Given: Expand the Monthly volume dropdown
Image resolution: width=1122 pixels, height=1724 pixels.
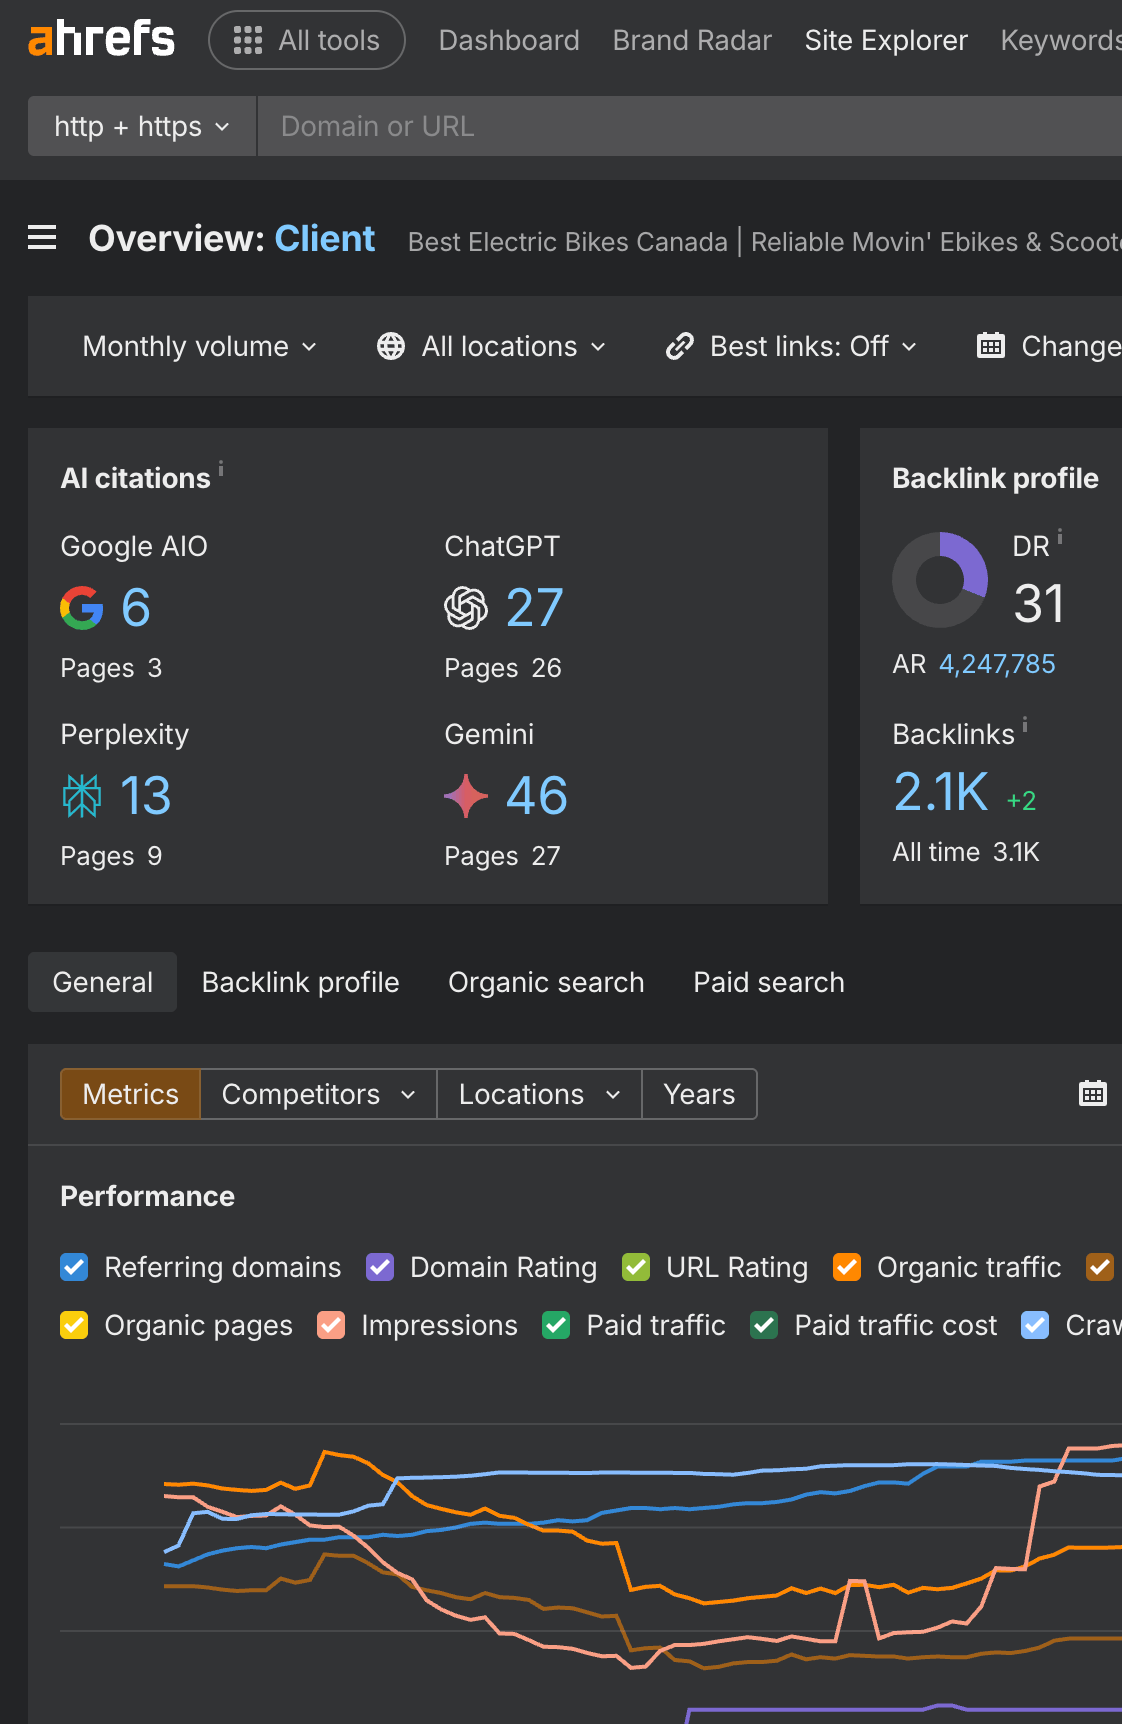Looking at the screenshot, I should click(x=200, y=346).
